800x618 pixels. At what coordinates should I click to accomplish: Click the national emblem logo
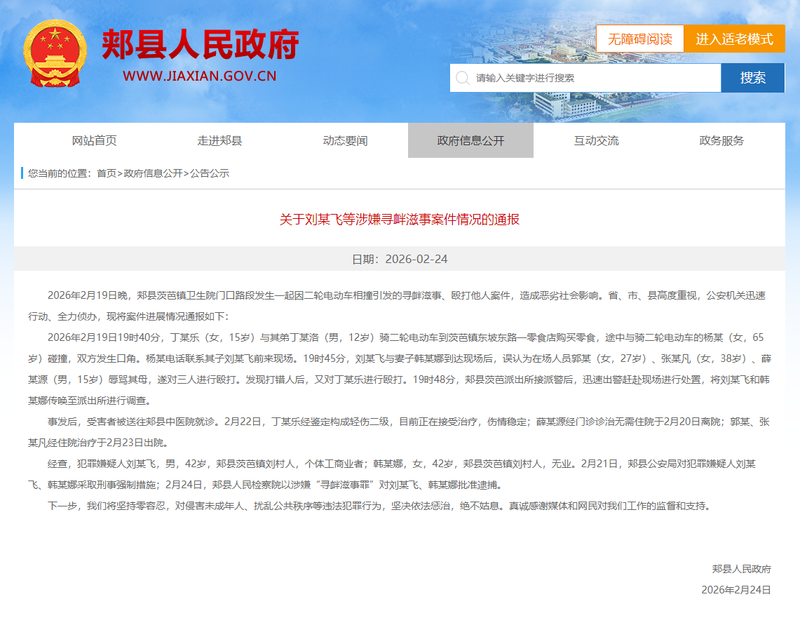coord(55,54)
